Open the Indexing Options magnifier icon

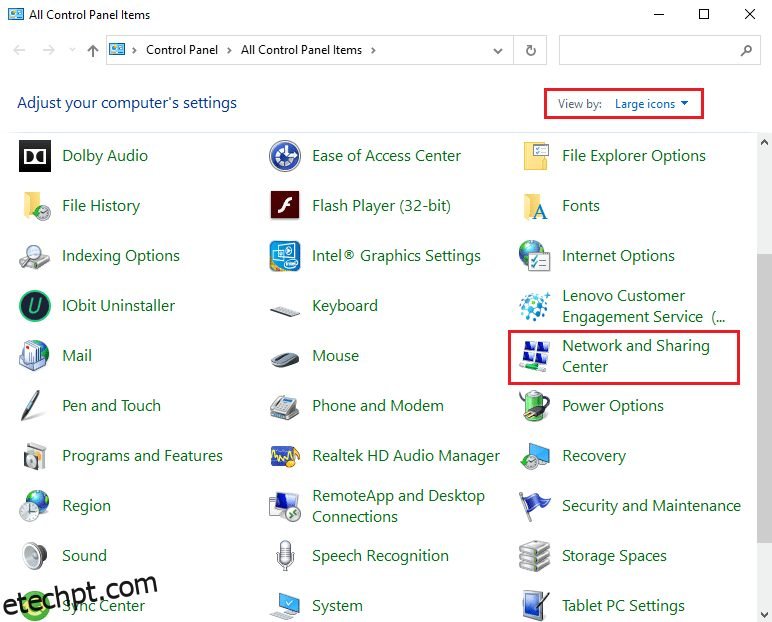click(x=34, y=257)
